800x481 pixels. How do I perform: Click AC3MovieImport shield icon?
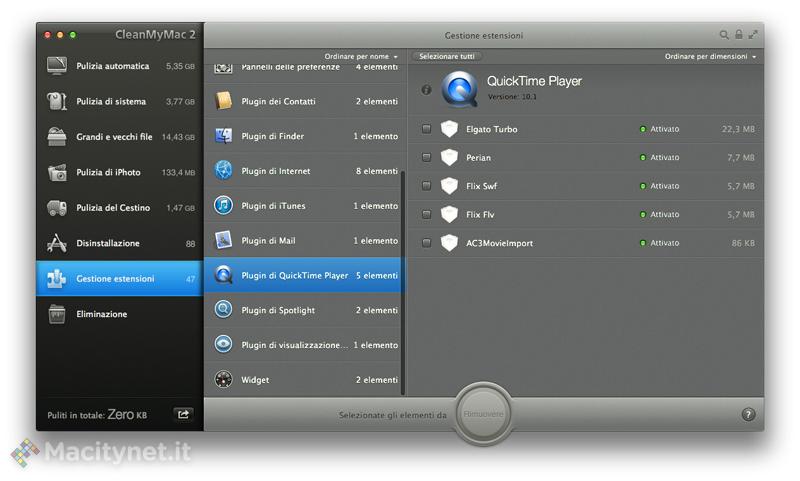tap(449, 243)
